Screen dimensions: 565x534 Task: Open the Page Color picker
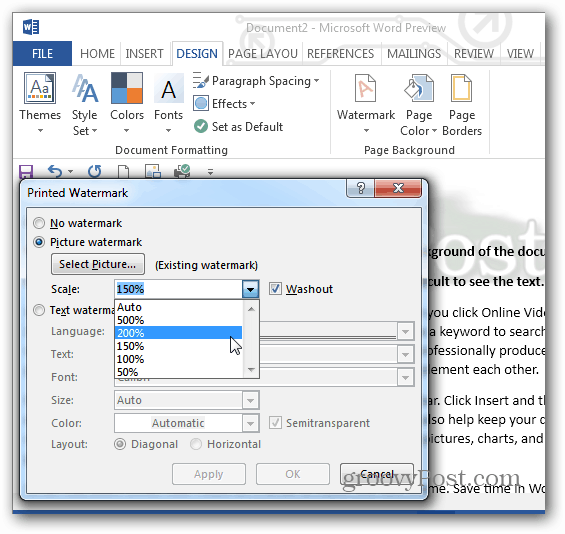tap(419, 105)
